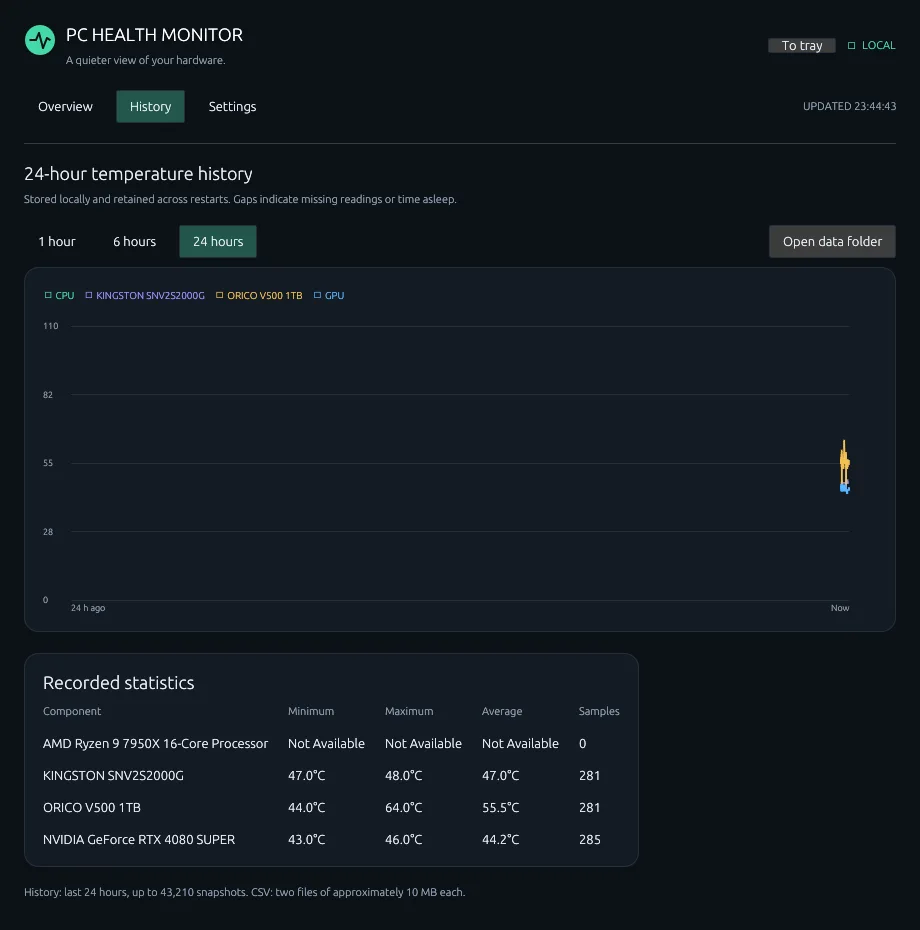Click the Average column header

[x=502, y=711]
